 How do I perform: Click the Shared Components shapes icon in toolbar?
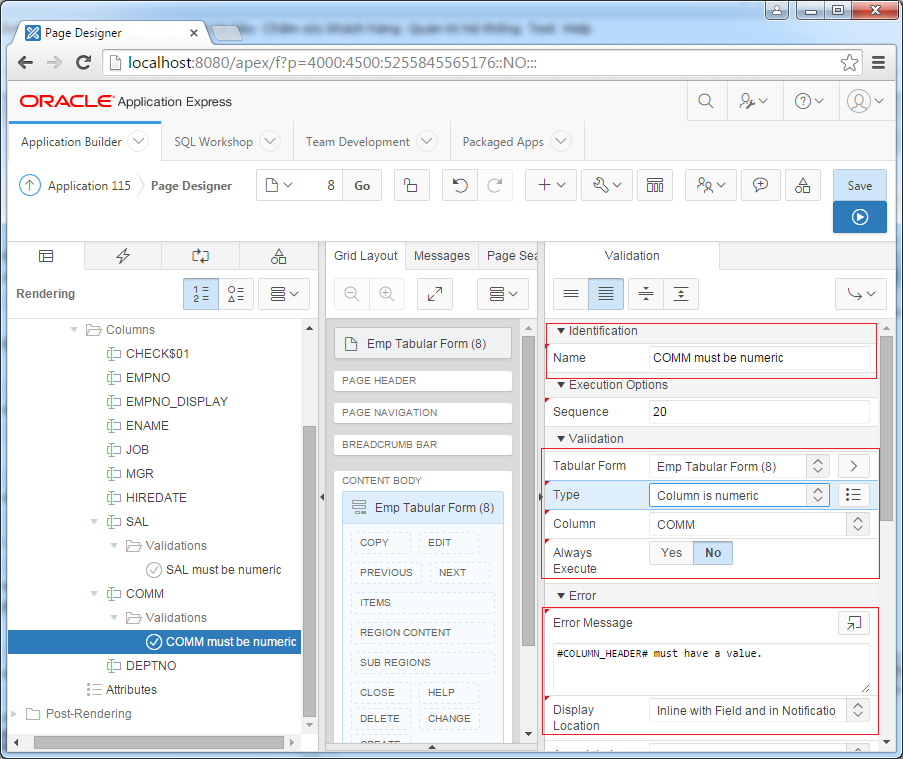[x=802, y=185]
